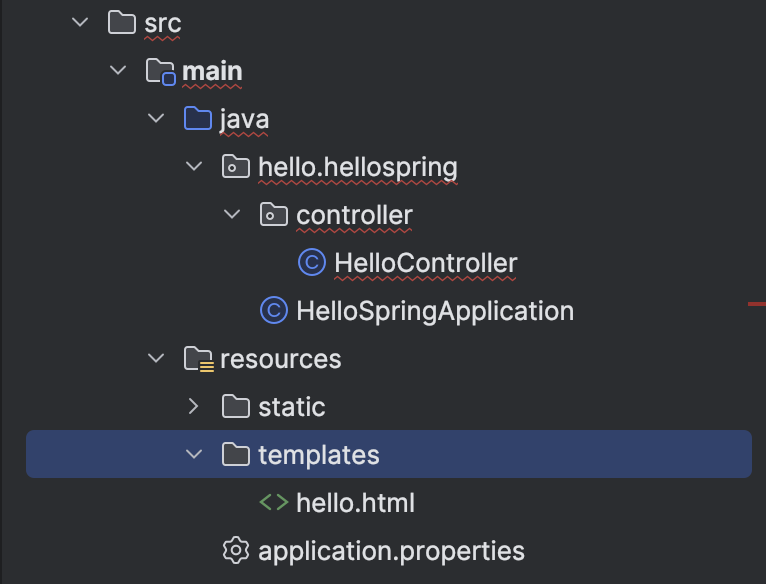Click the controller package icon
The height and width of the screenshot is (584, 766).
click(273, 215)
